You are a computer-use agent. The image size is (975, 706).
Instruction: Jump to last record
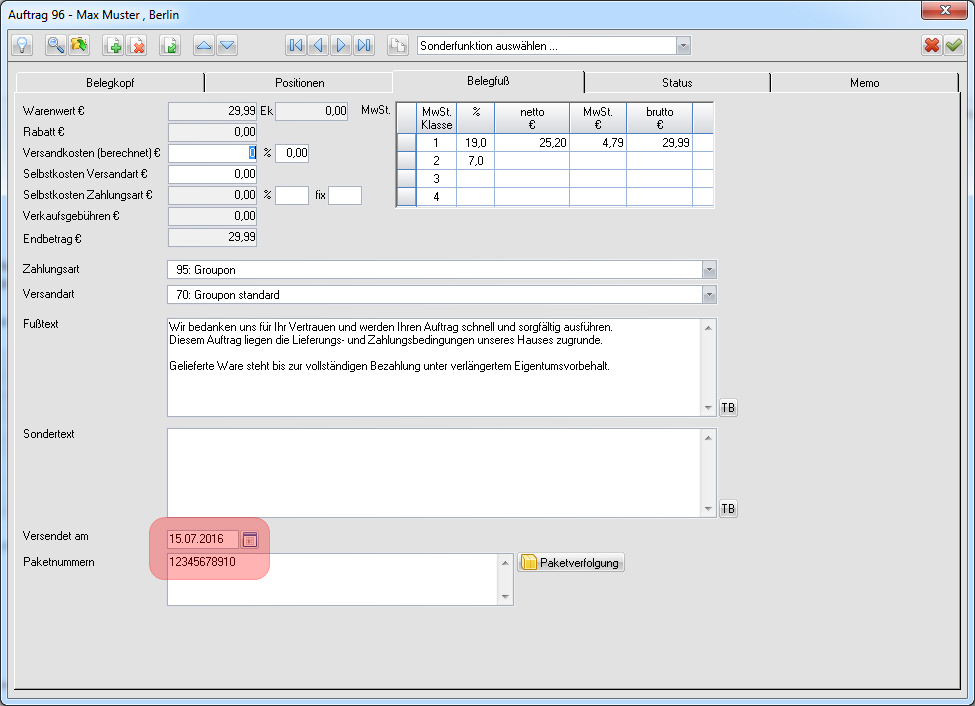pos(364,45)
